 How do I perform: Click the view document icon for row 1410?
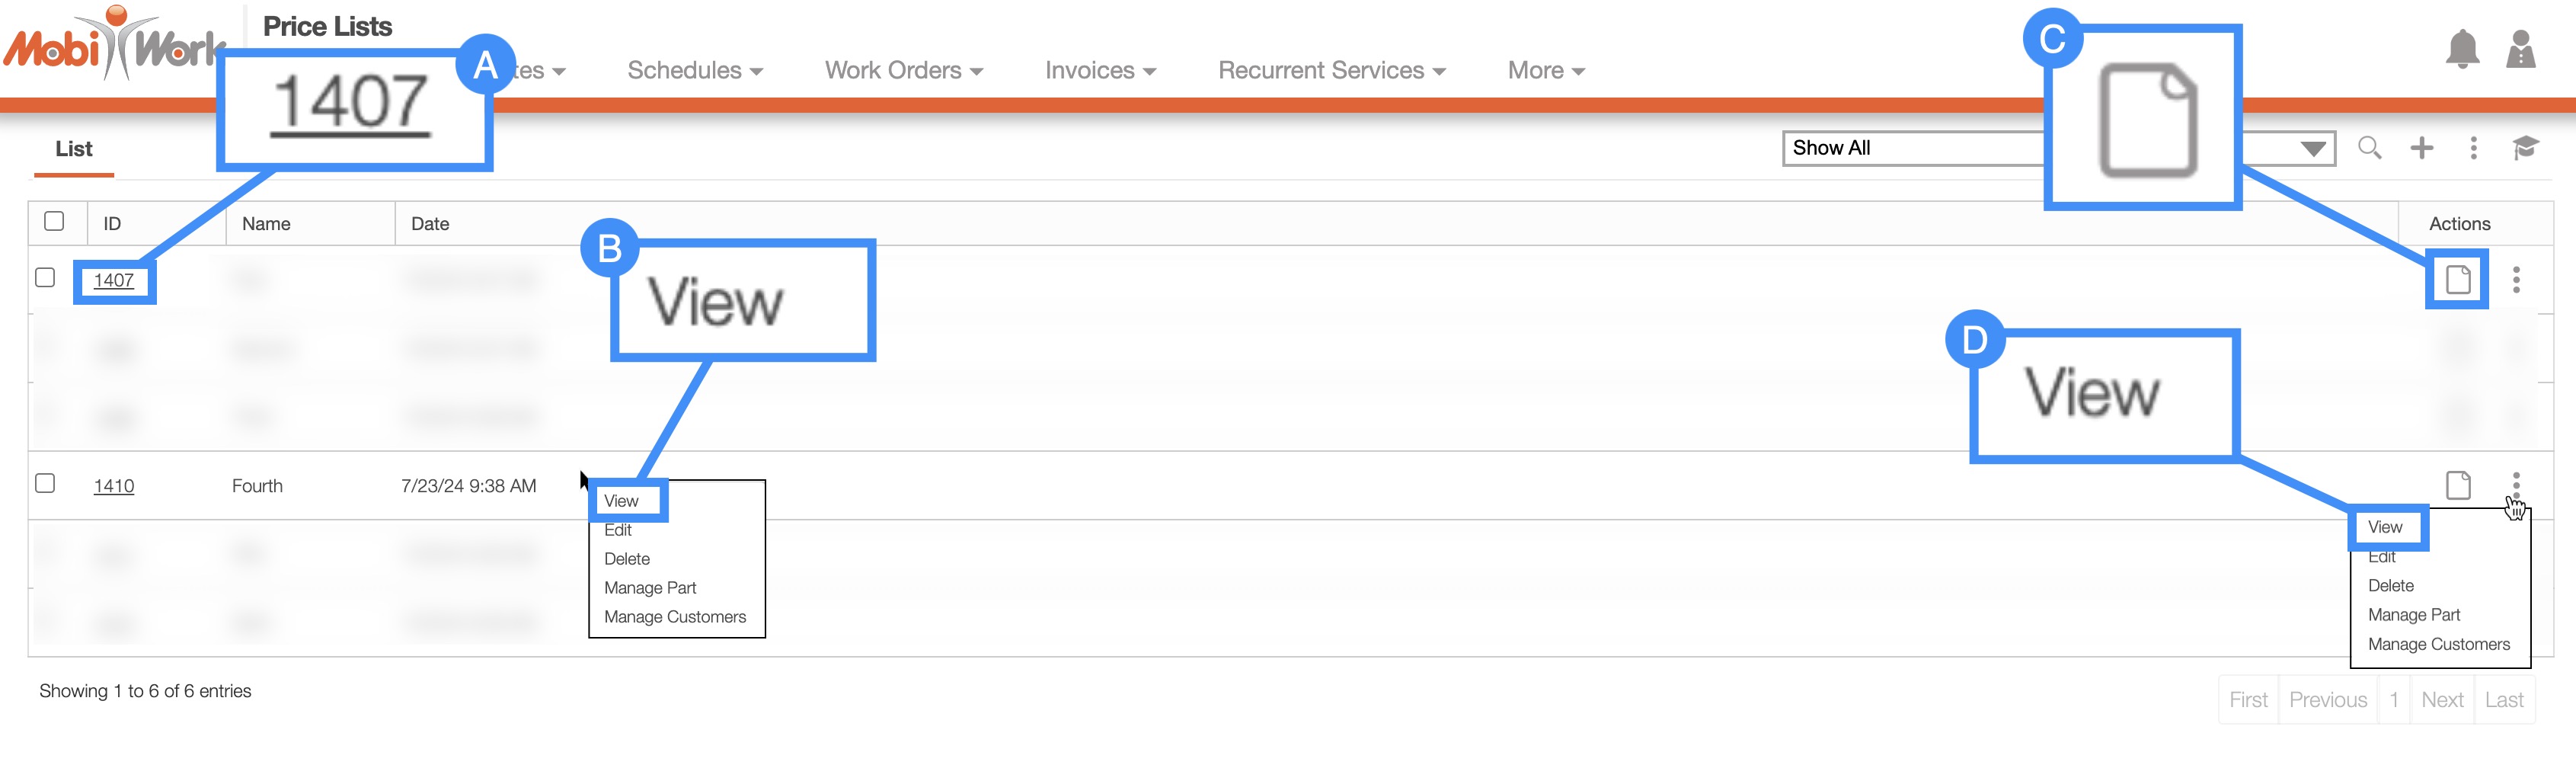2458,485
